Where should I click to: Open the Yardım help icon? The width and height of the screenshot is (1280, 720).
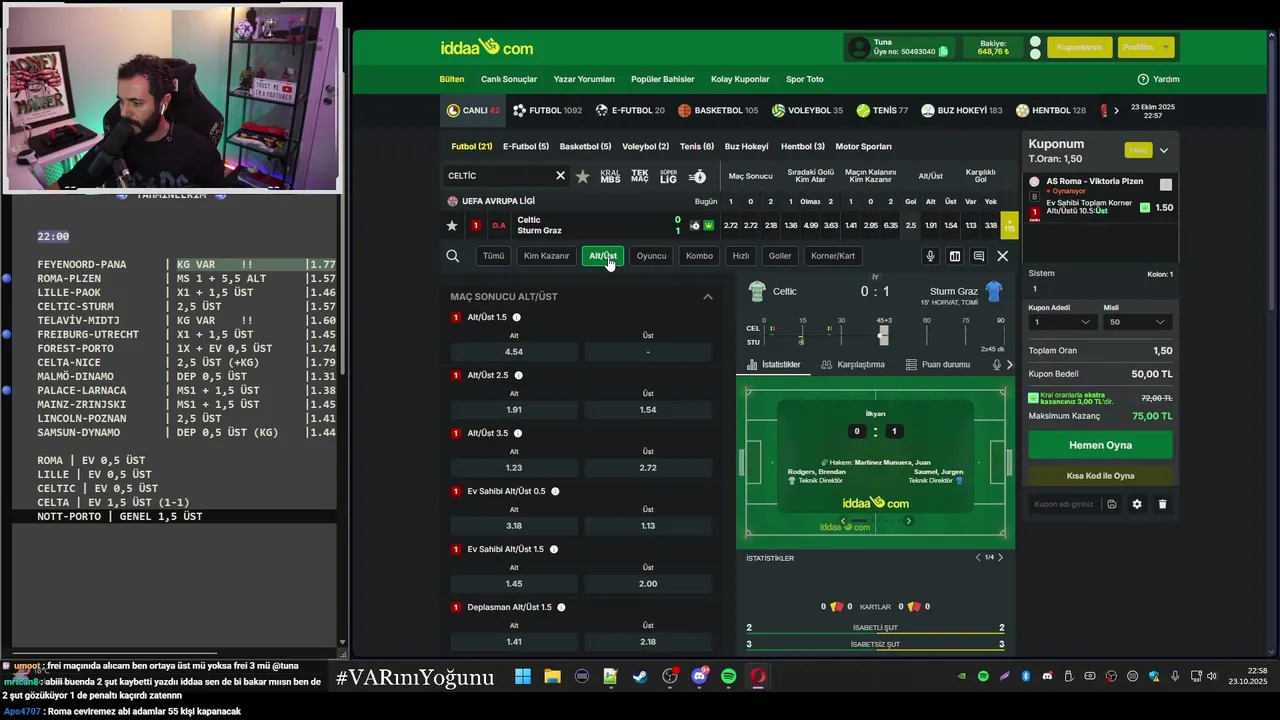click(x=1143, y=79)
